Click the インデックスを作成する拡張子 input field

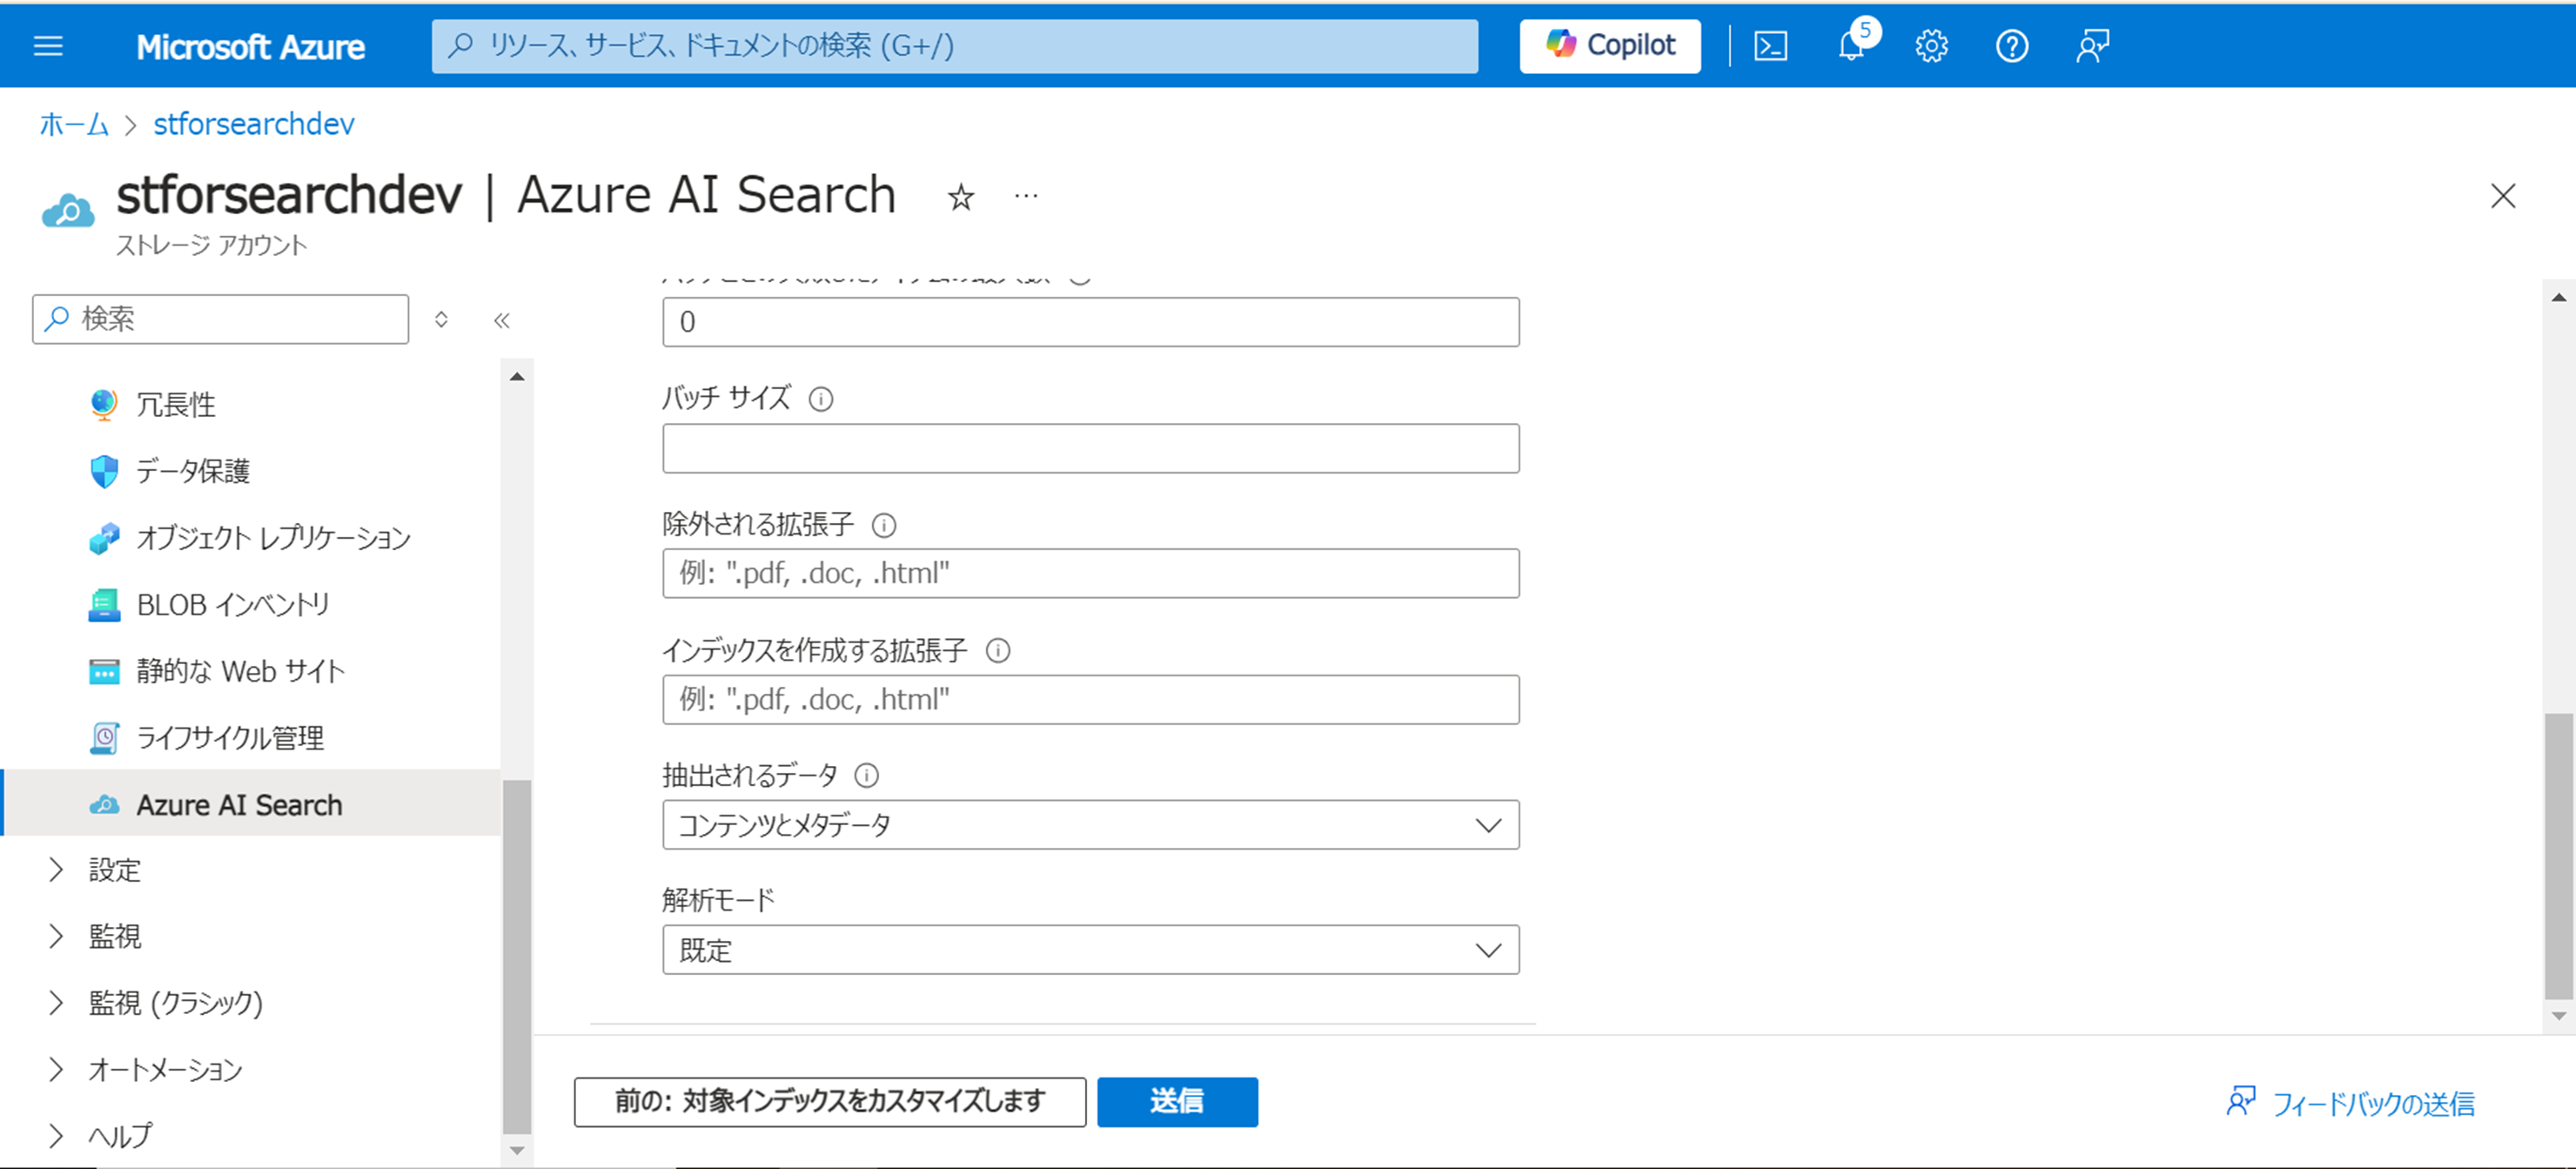pyautogui.click(x=1090, y=700)
